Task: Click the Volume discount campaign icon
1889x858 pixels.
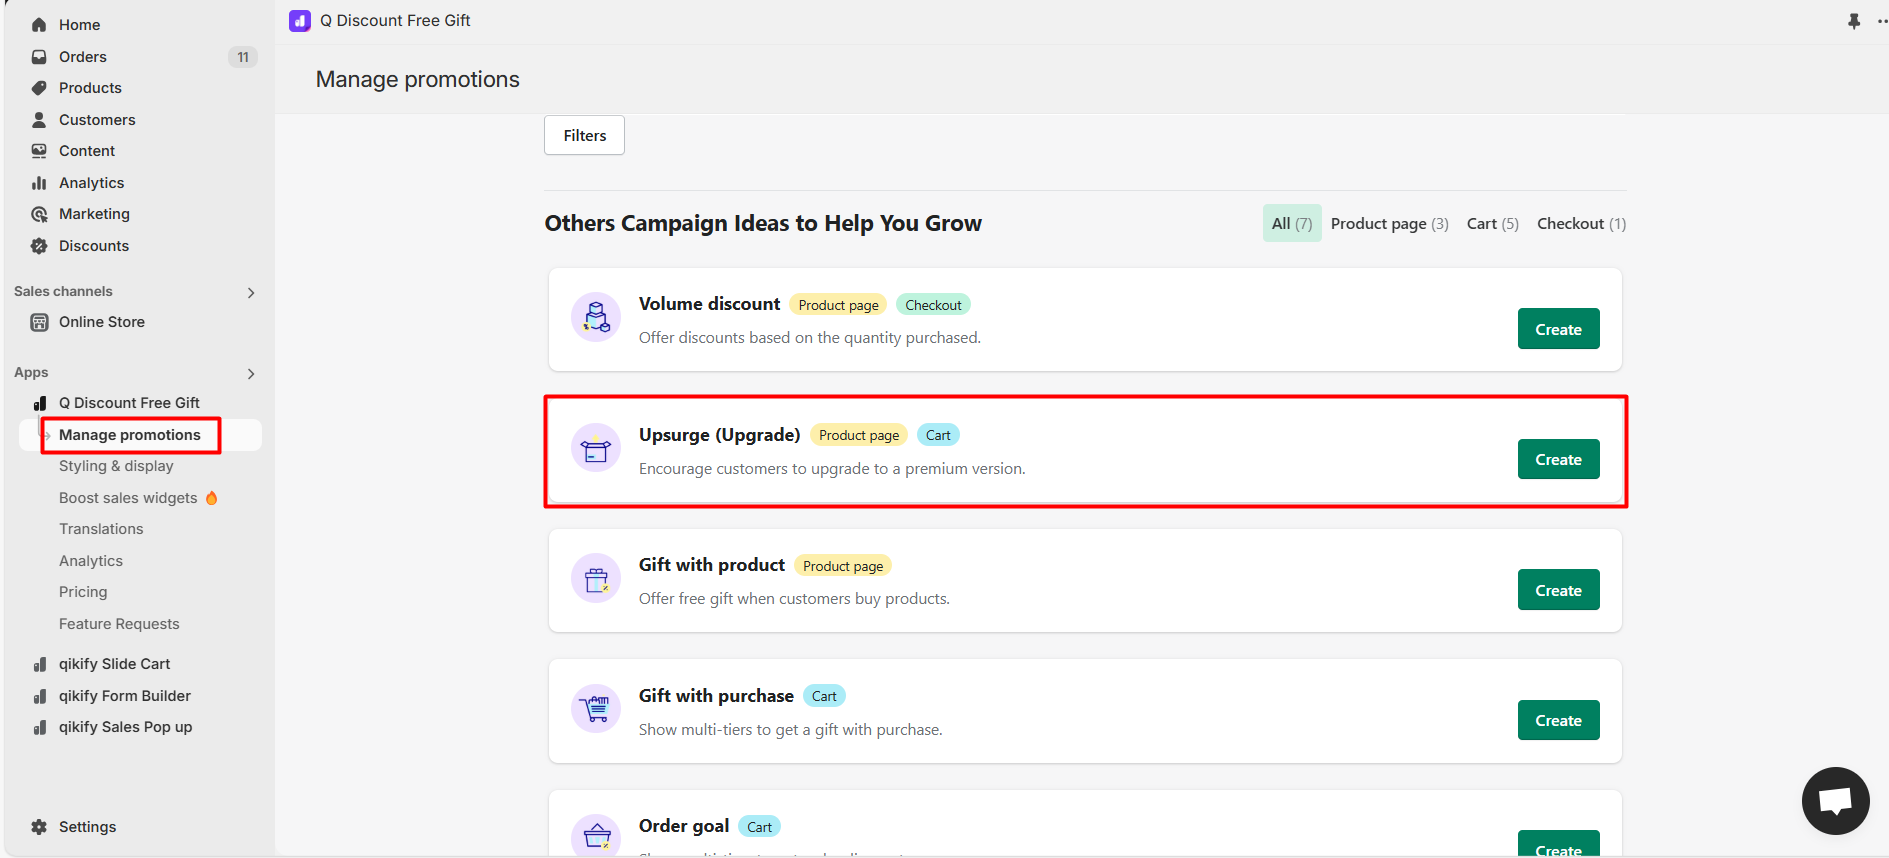Action: (x=596, y=317)
